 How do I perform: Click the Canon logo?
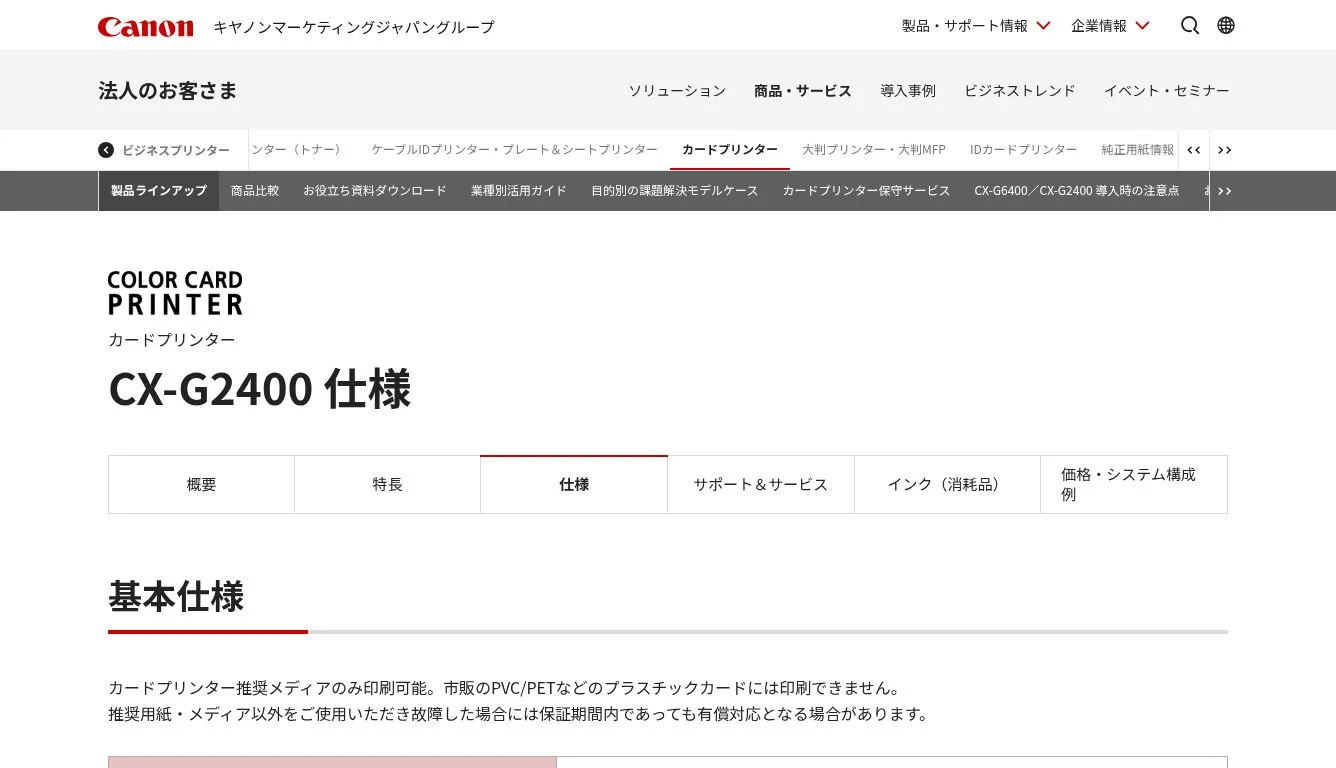coord(145,26)
